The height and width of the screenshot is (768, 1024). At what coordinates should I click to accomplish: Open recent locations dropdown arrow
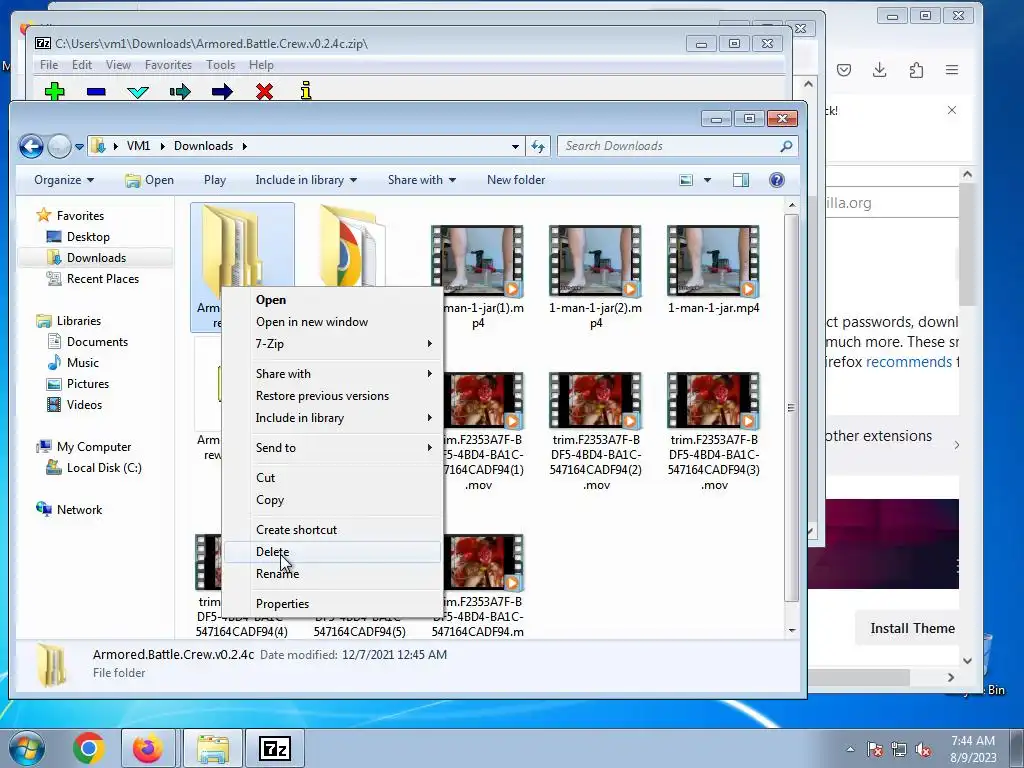(x=79, y=146)
